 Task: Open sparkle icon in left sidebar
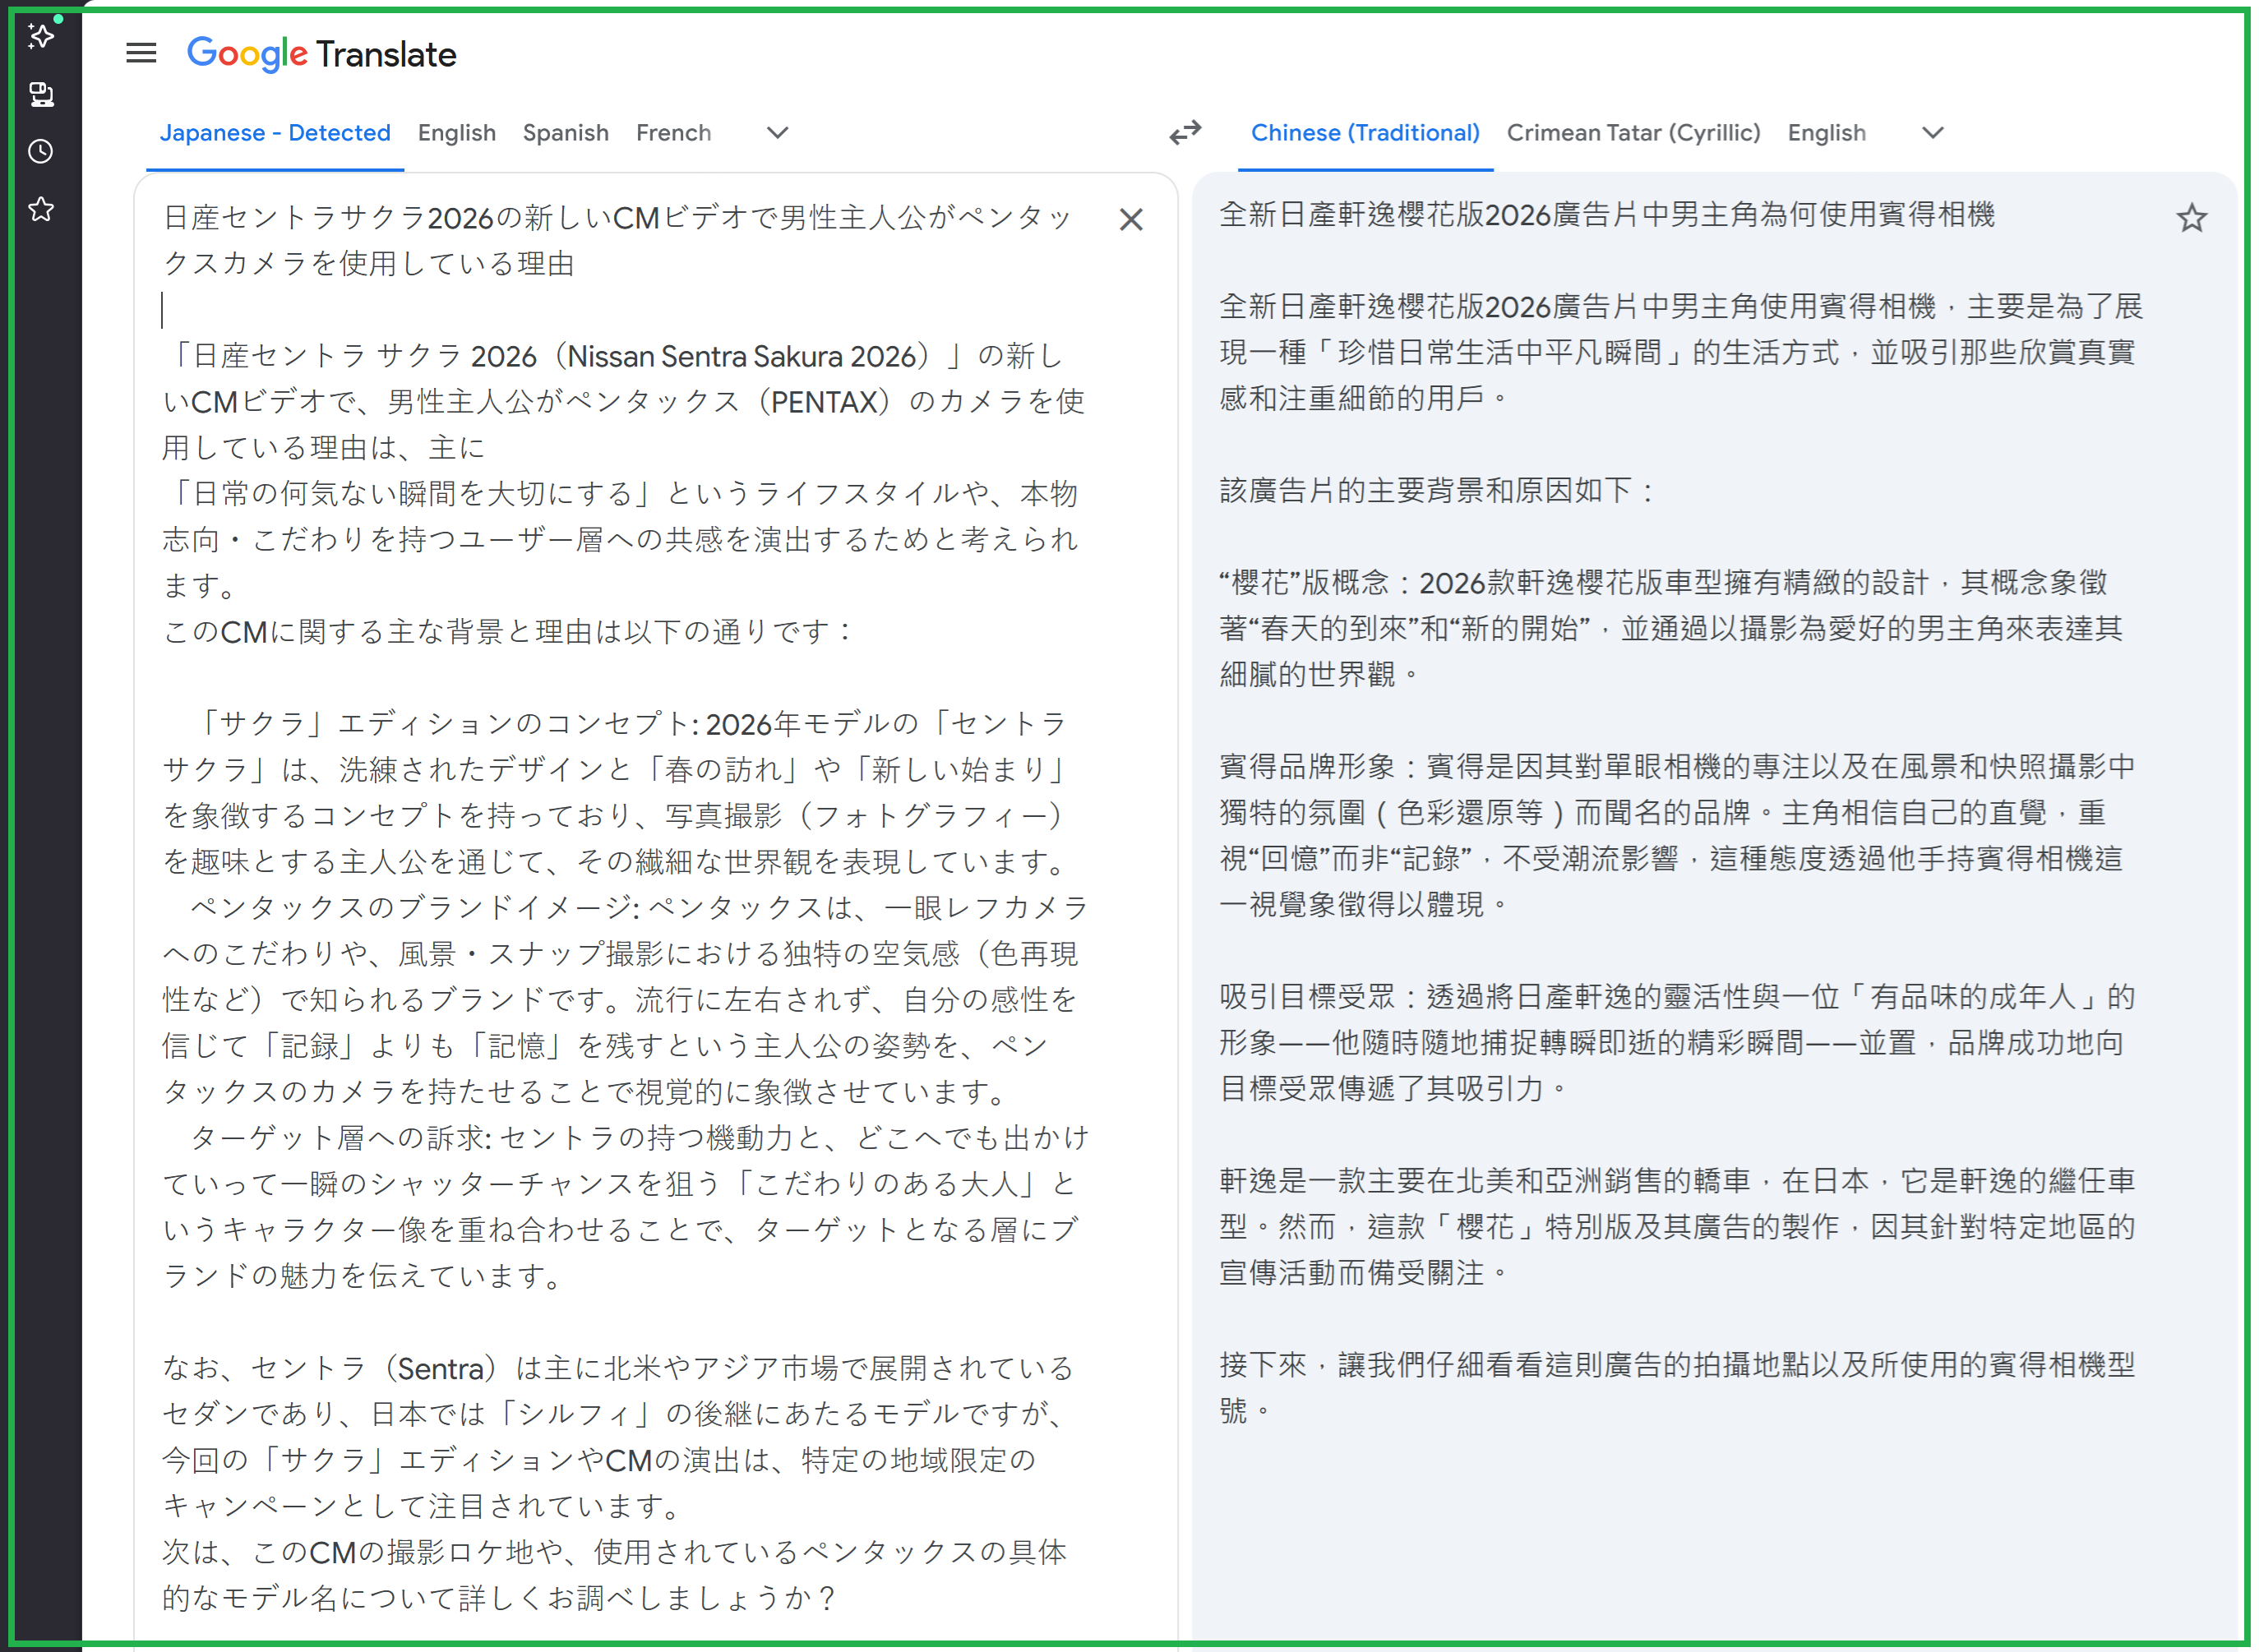click(41, 36)
